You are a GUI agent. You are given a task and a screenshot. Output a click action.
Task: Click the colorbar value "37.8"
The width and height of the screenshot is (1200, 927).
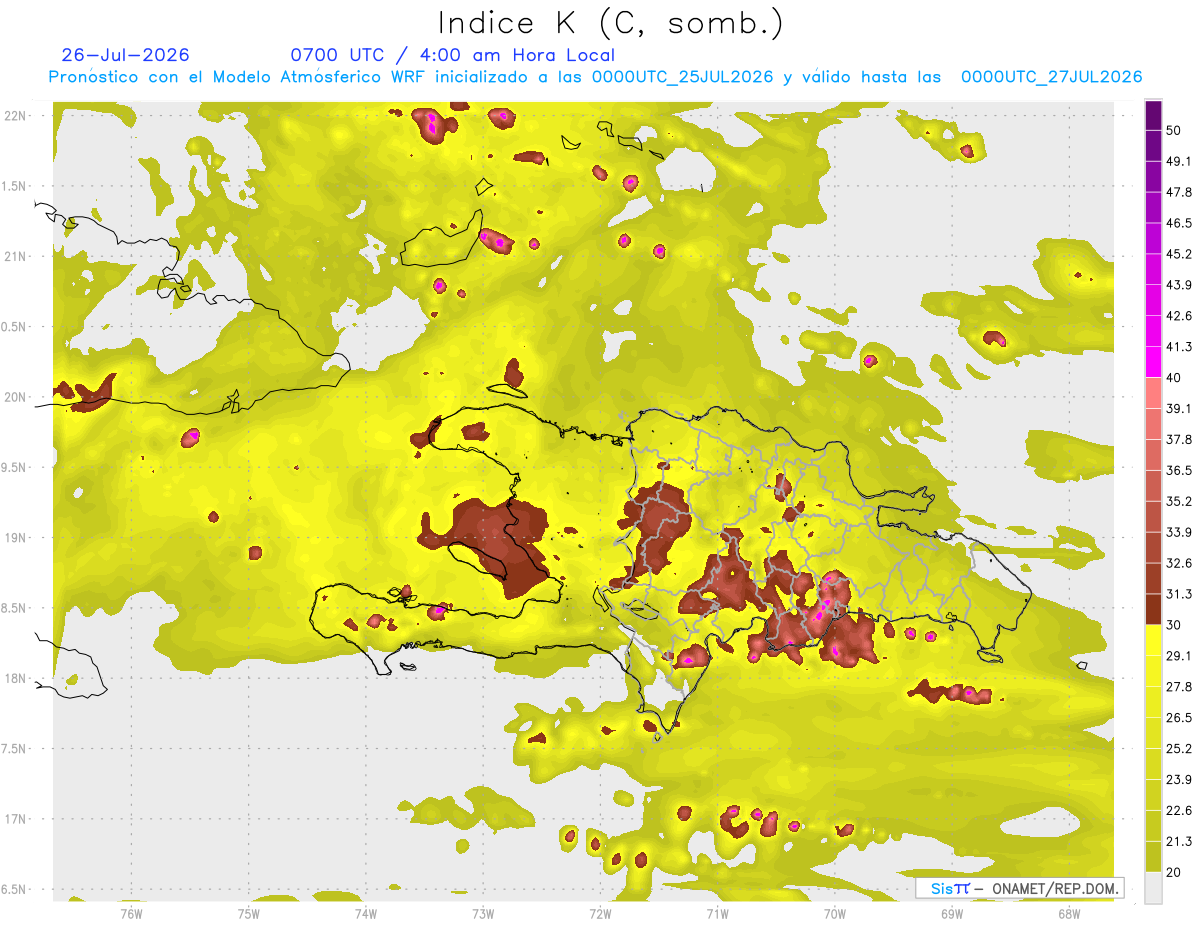click(x=1180, y=439)
